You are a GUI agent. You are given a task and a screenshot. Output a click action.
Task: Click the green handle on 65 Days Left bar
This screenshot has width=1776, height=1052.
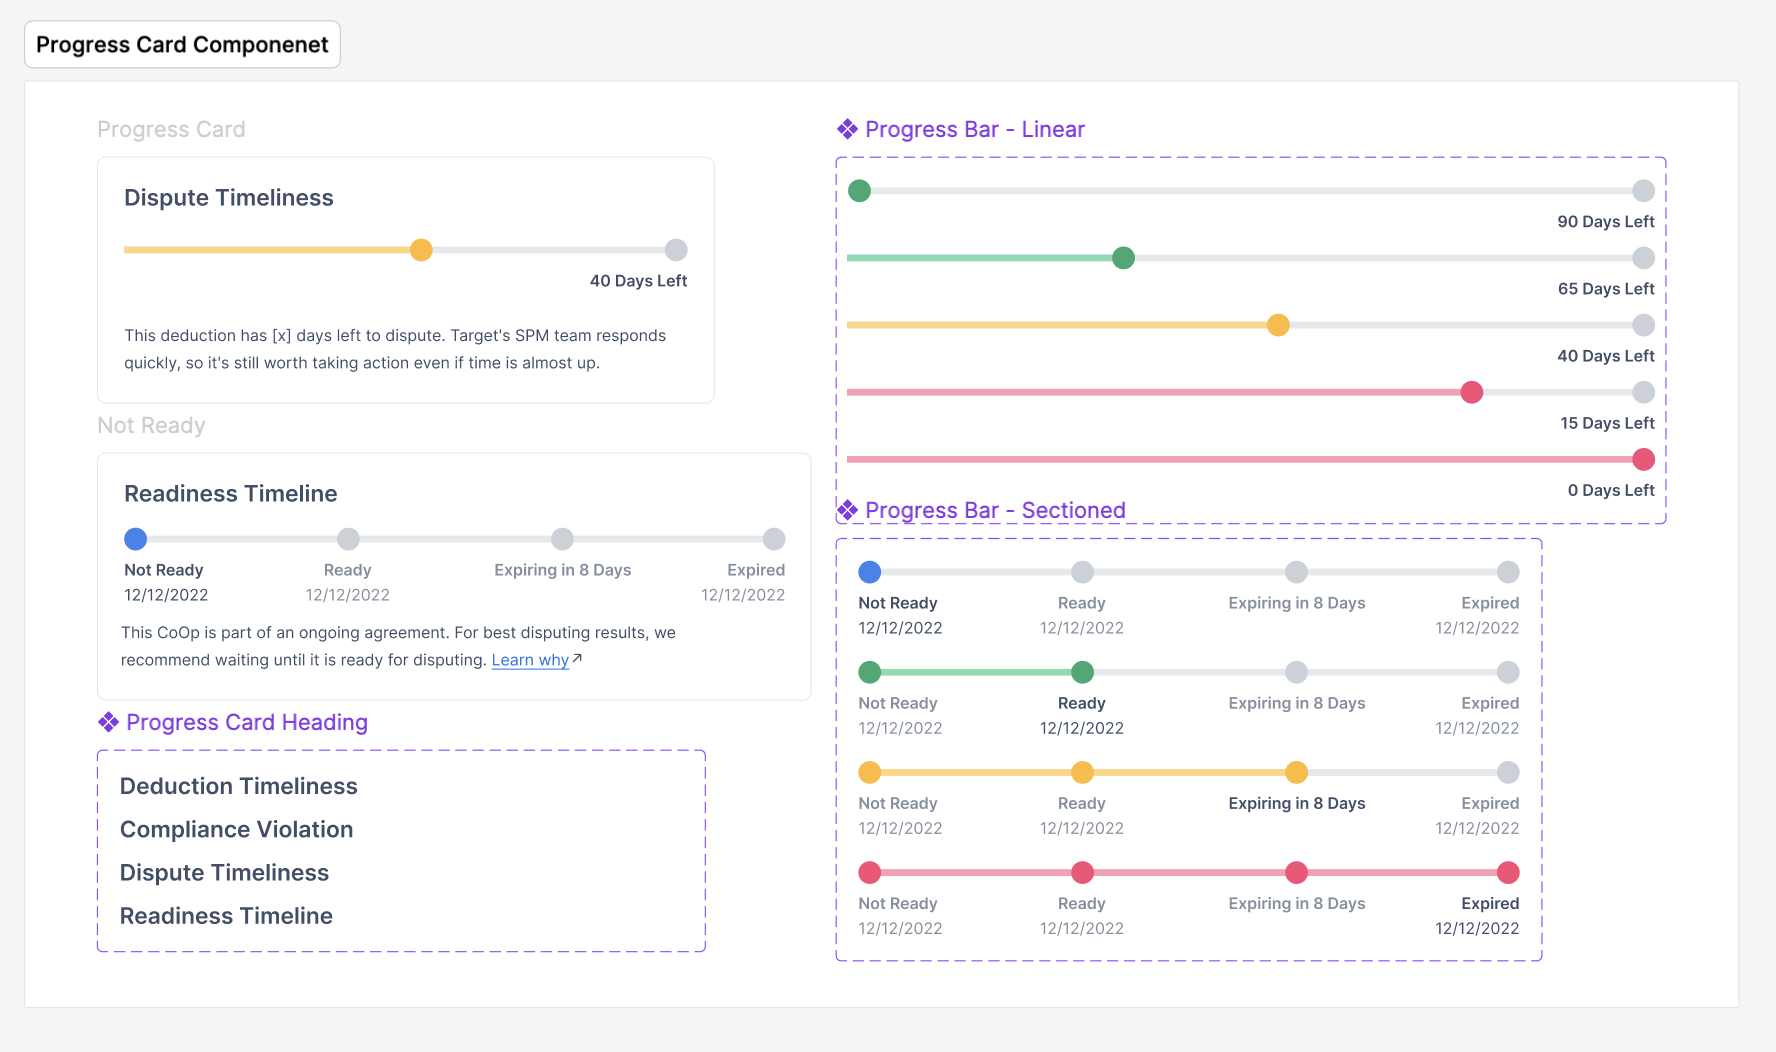(1123, 258)
